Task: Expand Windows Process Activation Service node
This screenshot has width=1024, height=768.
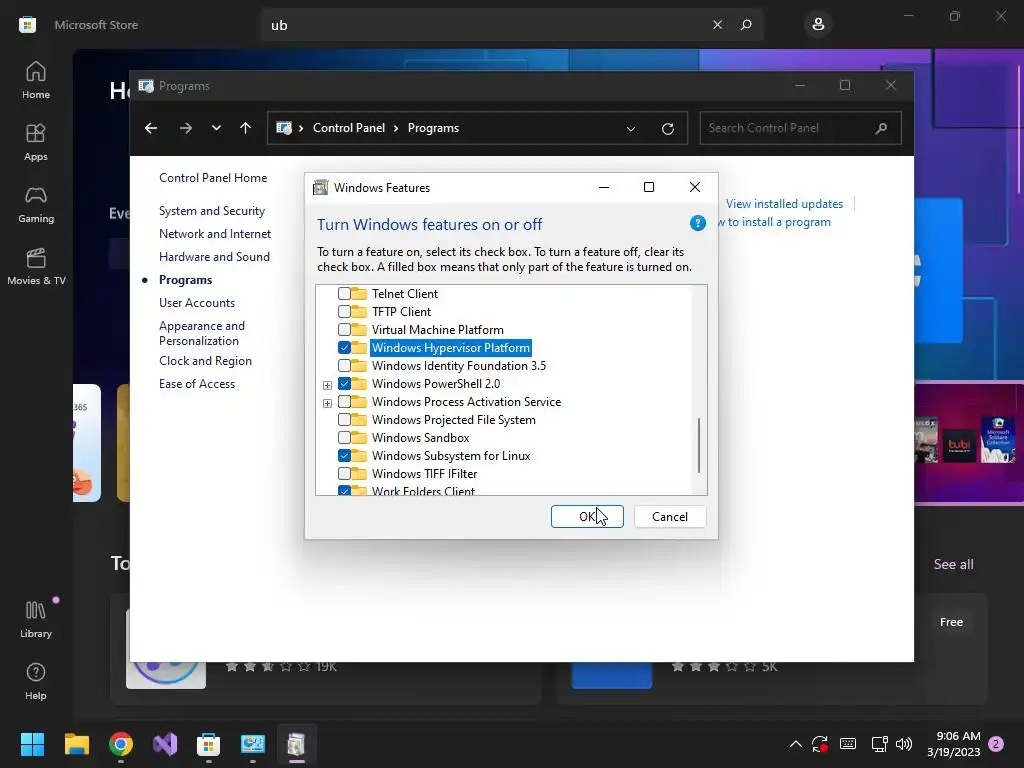Action: pos(327,403)
